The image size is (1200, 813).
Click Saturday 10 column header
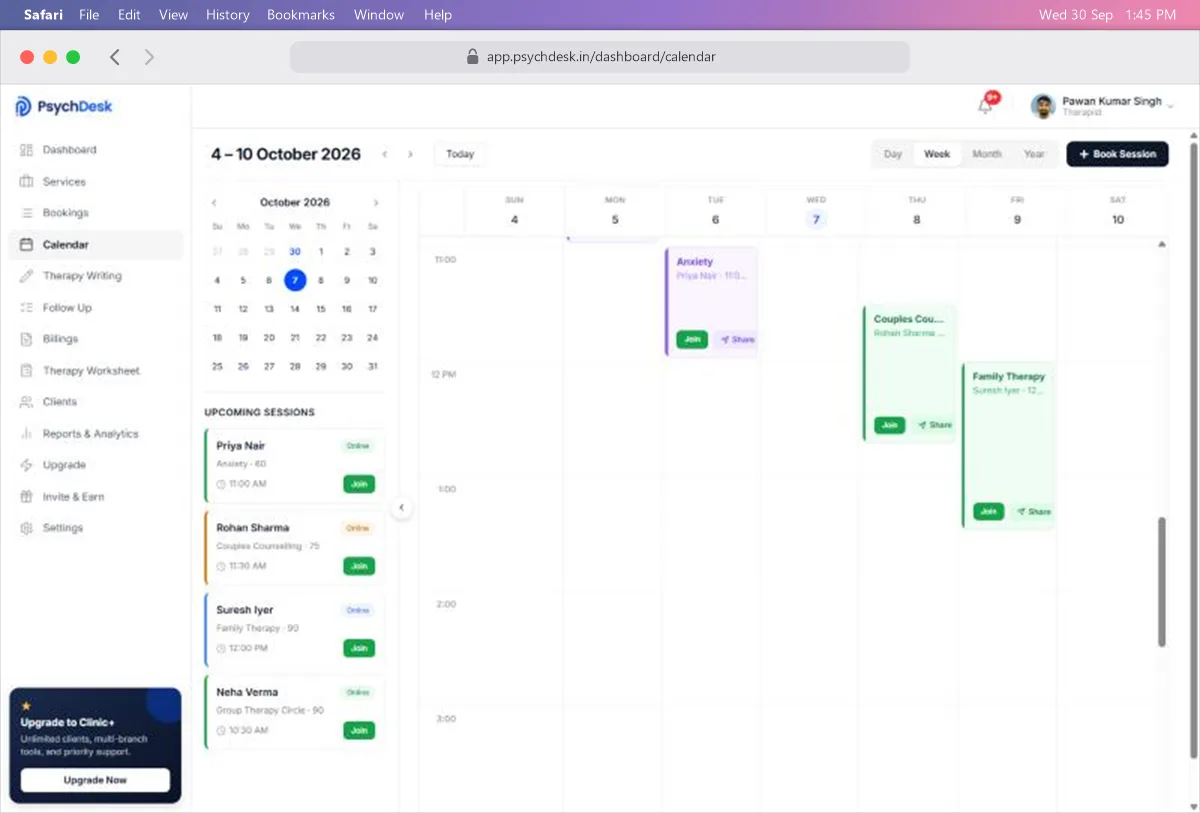[x=1118, y=211]
